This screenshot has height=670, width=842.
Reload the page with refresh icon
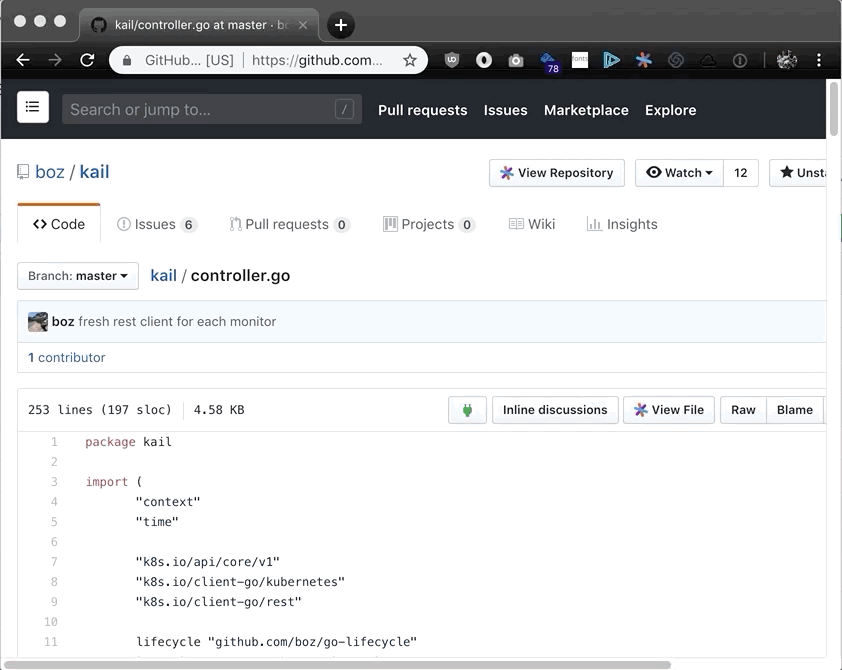(87, 60)
